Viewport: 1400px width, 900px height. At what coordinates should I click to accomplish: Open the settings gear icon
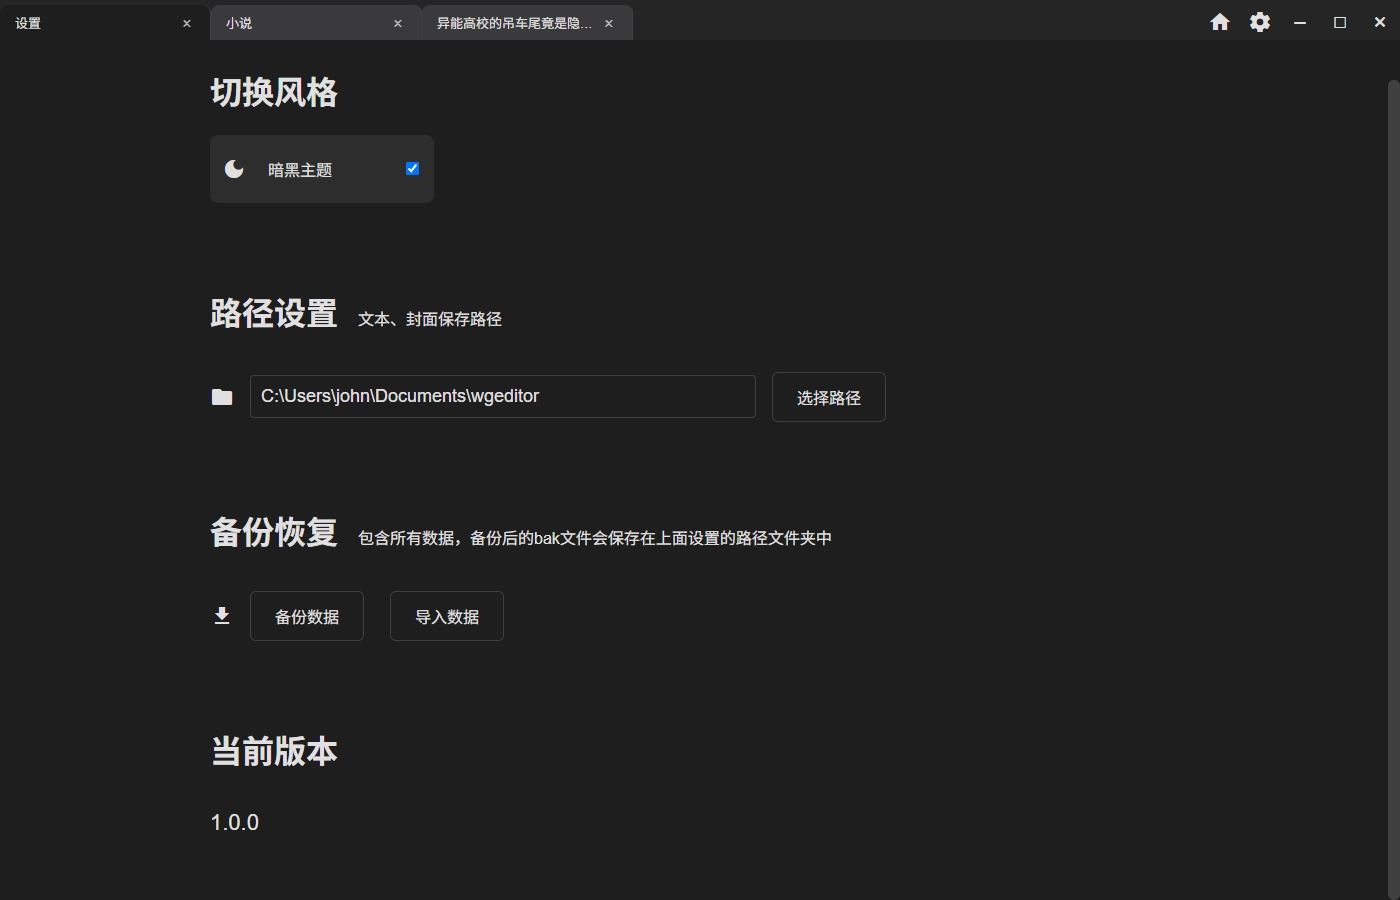click(x=1259, y=21)
